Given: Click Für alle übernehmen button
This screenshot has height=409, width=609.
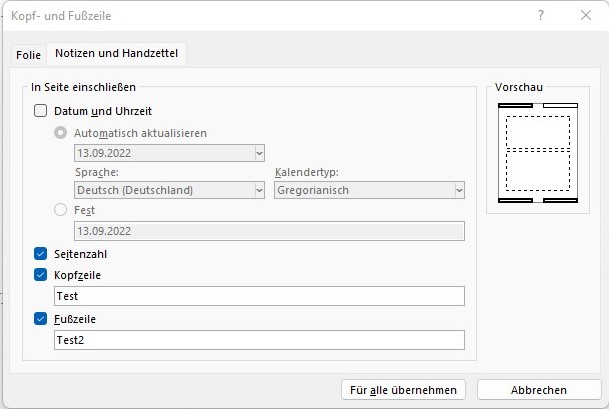Looking at the screenshot, I should point(403,390).
